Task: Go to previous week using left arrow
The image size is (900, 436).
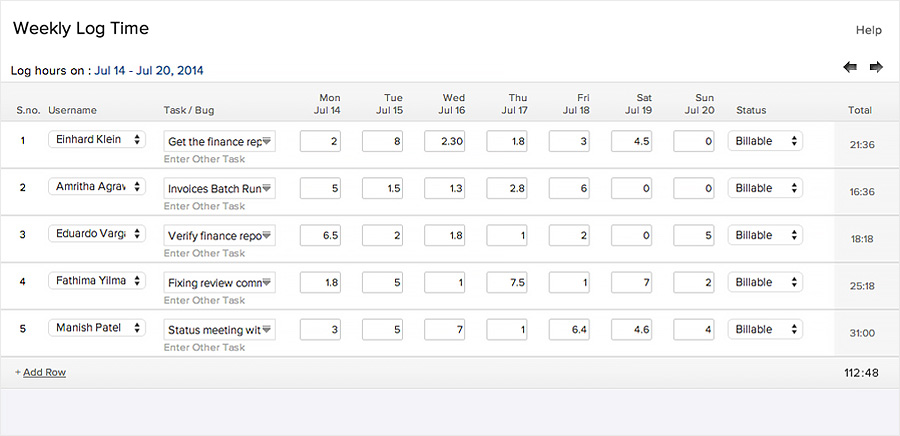Action: pyautogui.click(x=850, y=67)
